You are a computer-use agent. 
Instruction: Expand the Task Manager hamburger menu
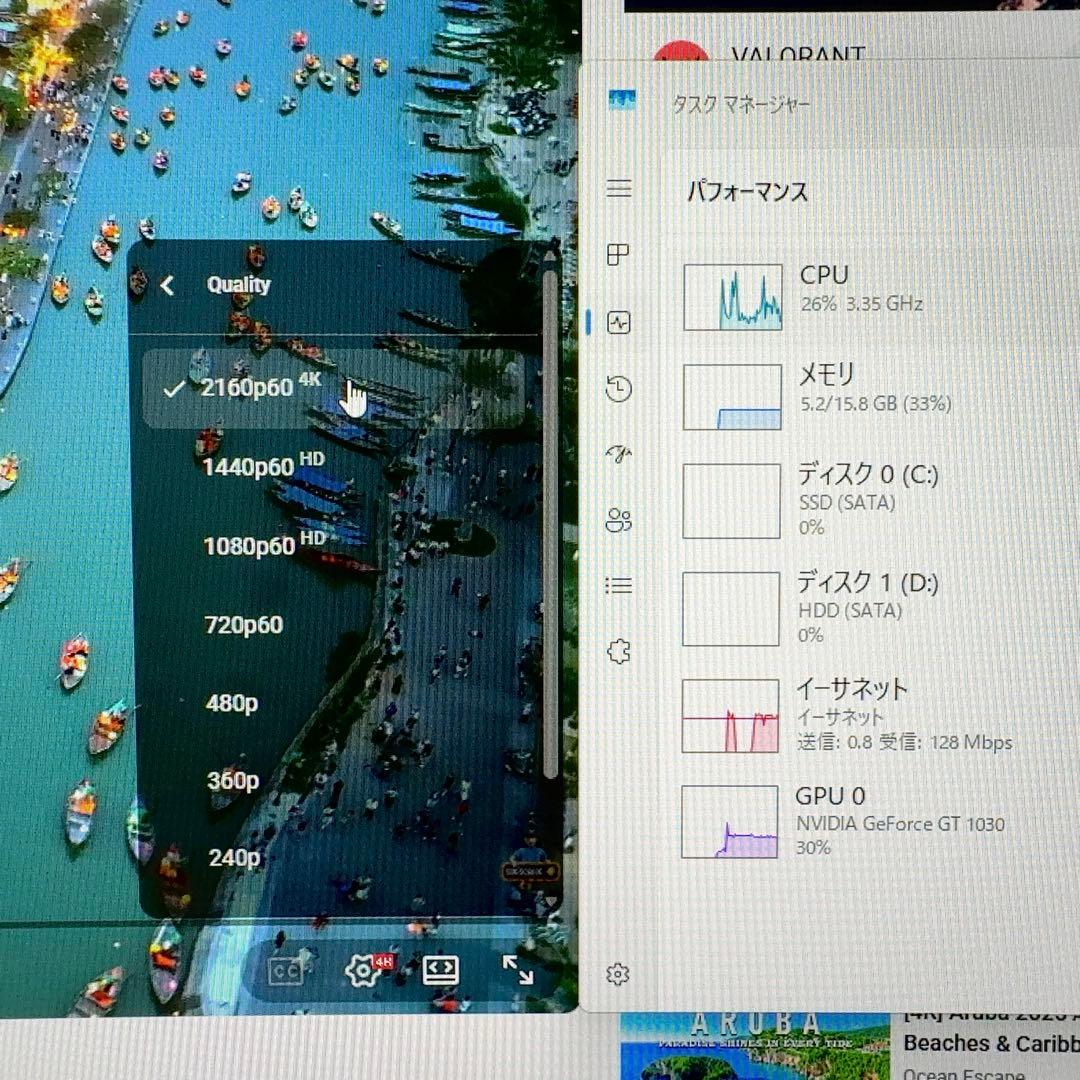(620, 190)
